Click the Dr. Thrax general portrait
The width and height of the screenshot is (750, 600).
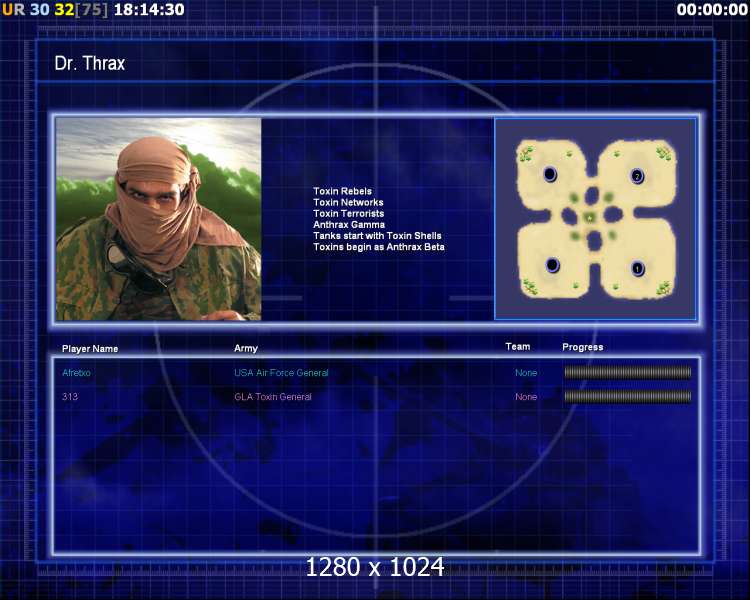[x=158, y=219]
